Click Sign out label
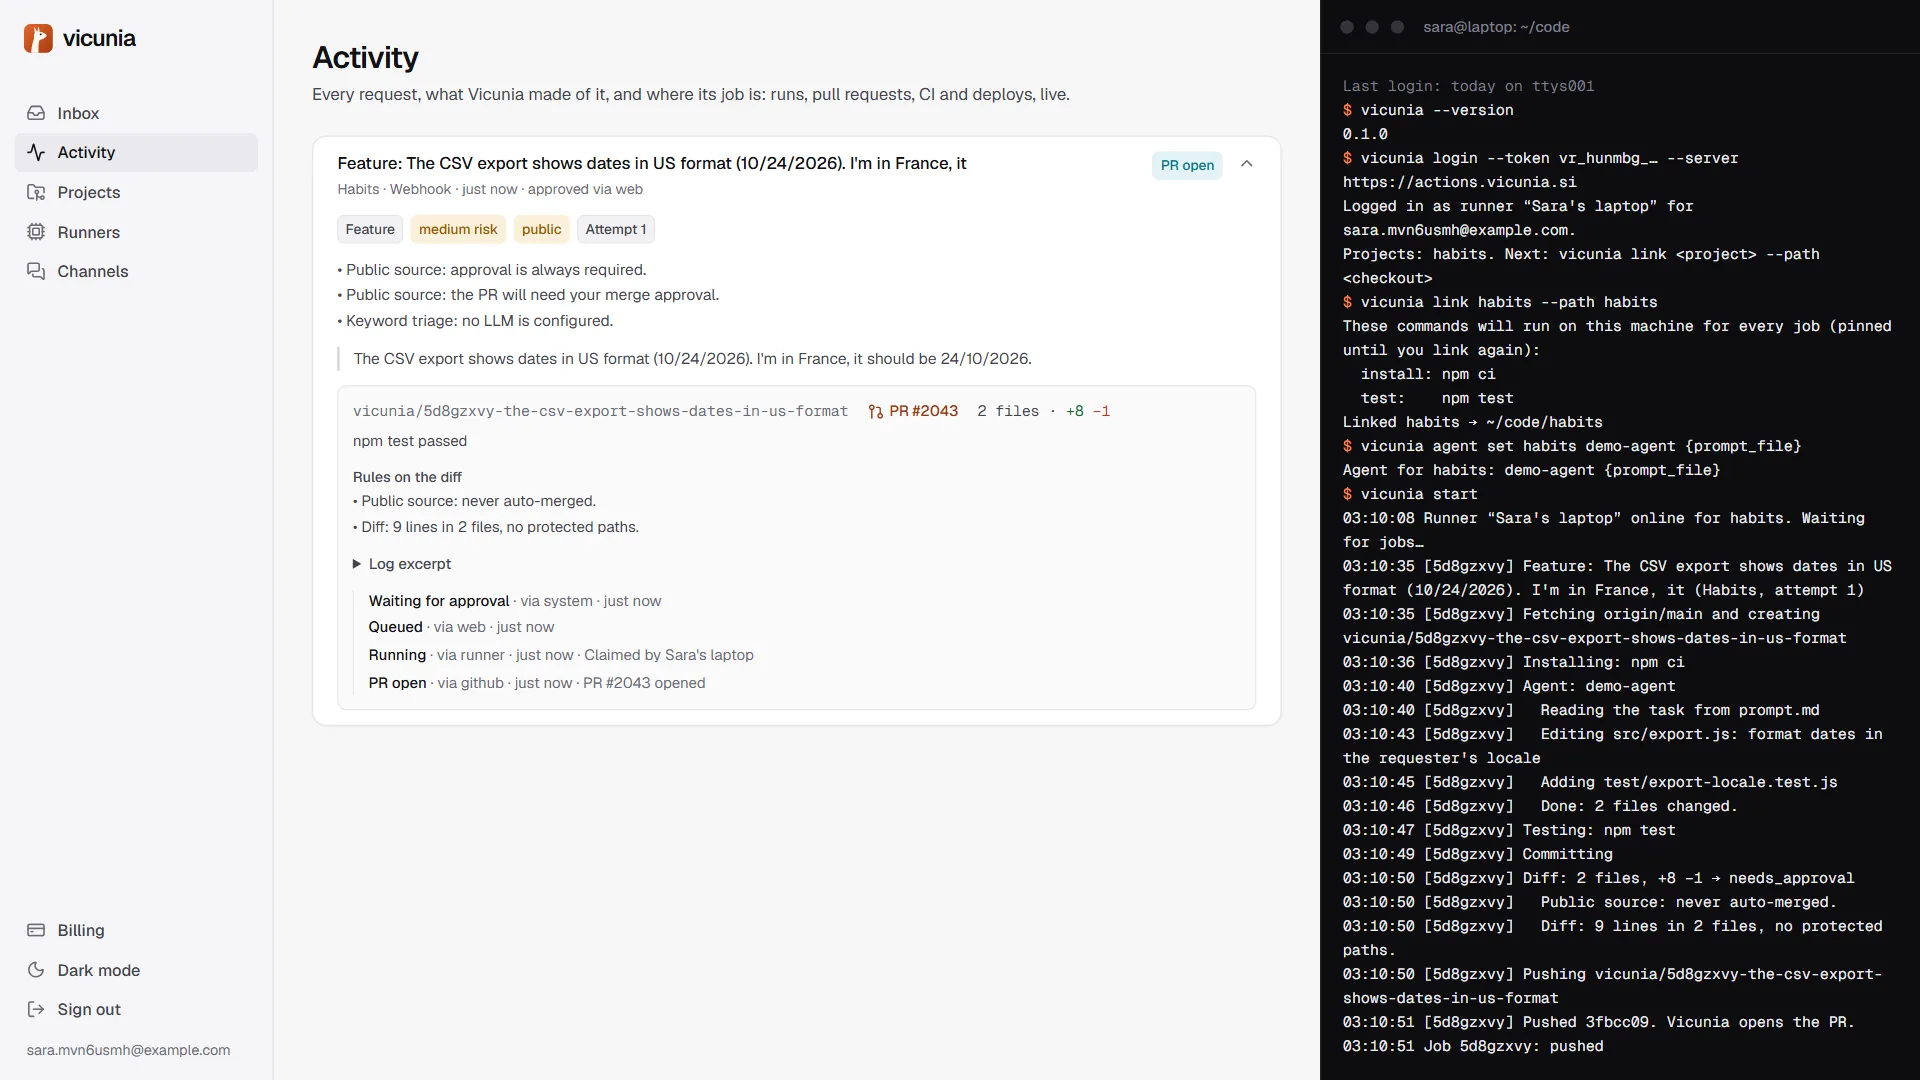Screen dimensions: 1920x1080 click(88, 1009)
